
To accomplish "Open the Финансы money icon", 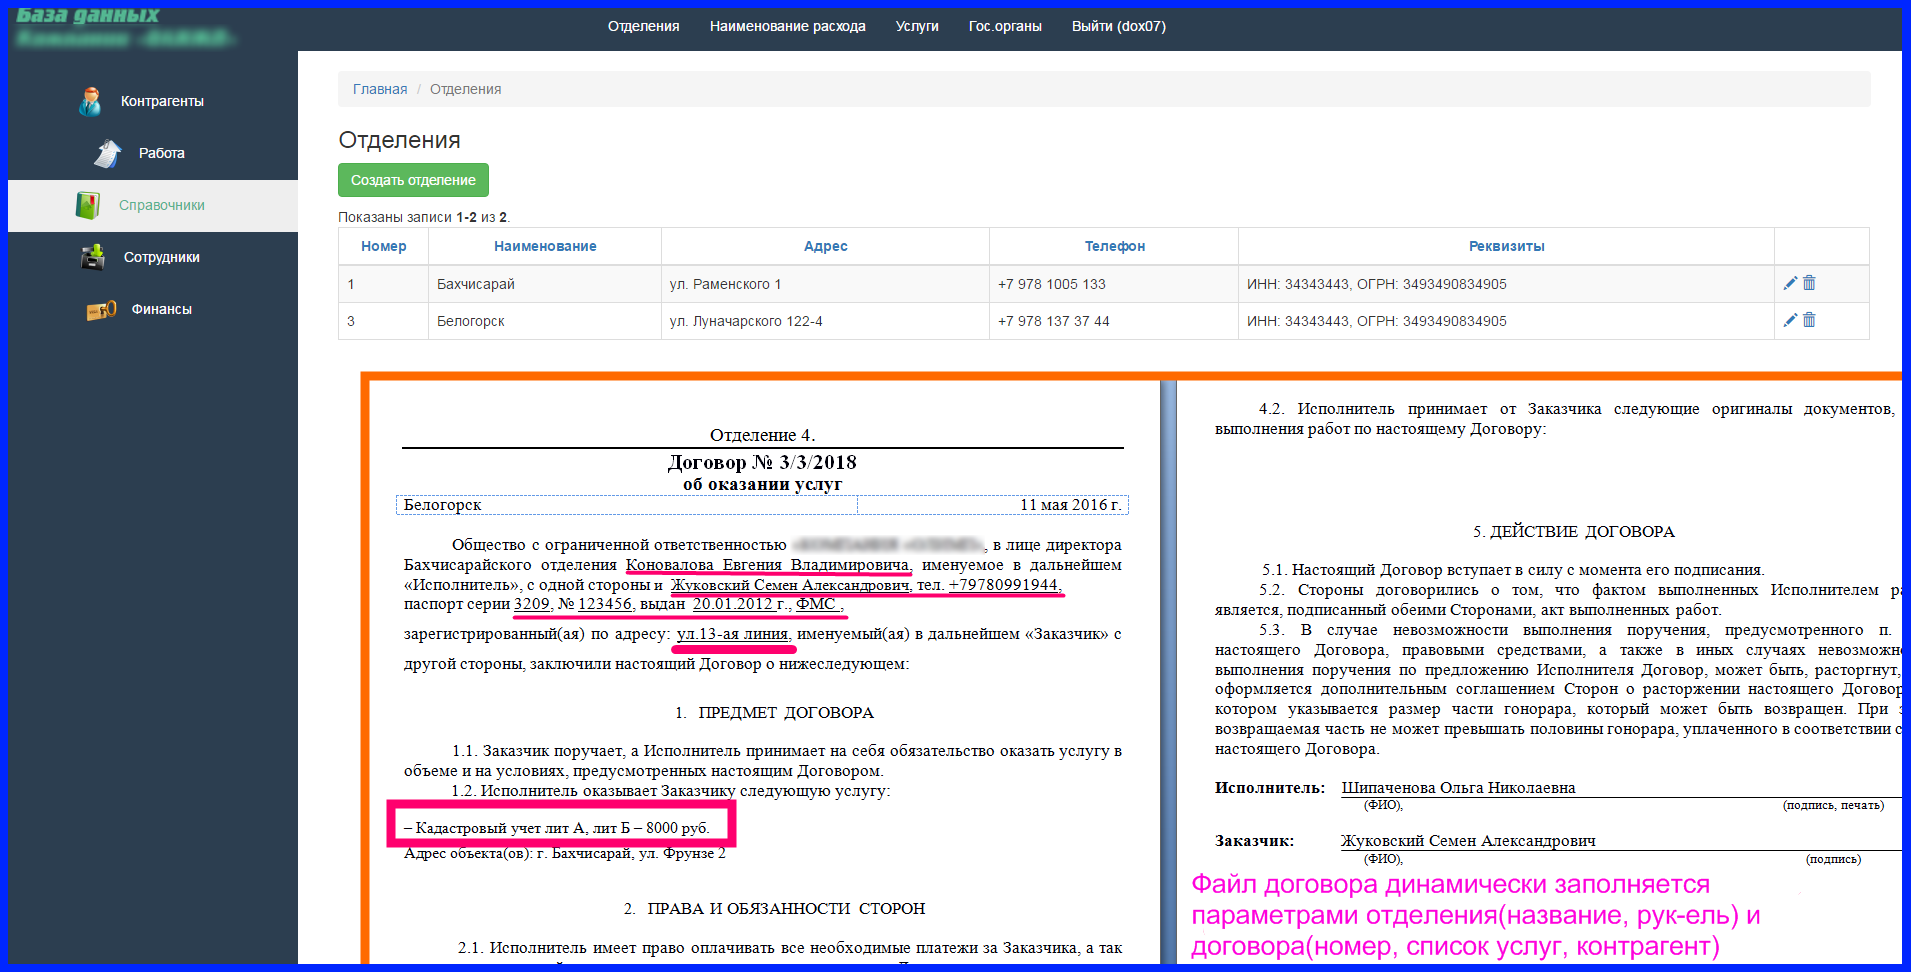I will 101,310.
